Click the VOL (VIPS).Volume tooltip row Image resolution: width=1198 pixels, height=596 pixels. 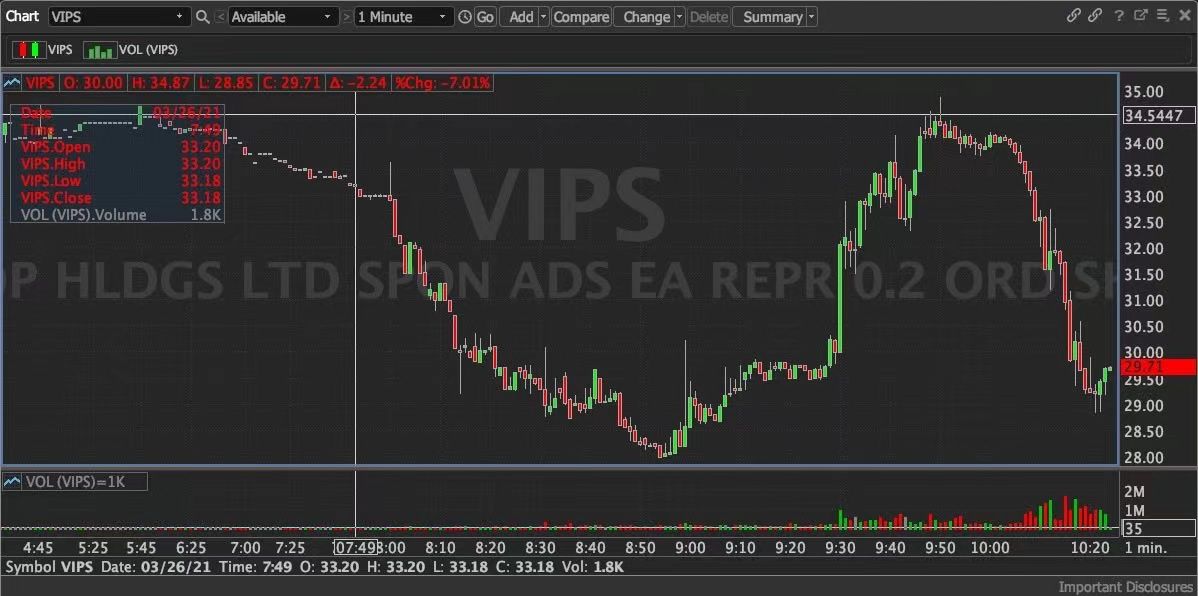click(121, 215)
